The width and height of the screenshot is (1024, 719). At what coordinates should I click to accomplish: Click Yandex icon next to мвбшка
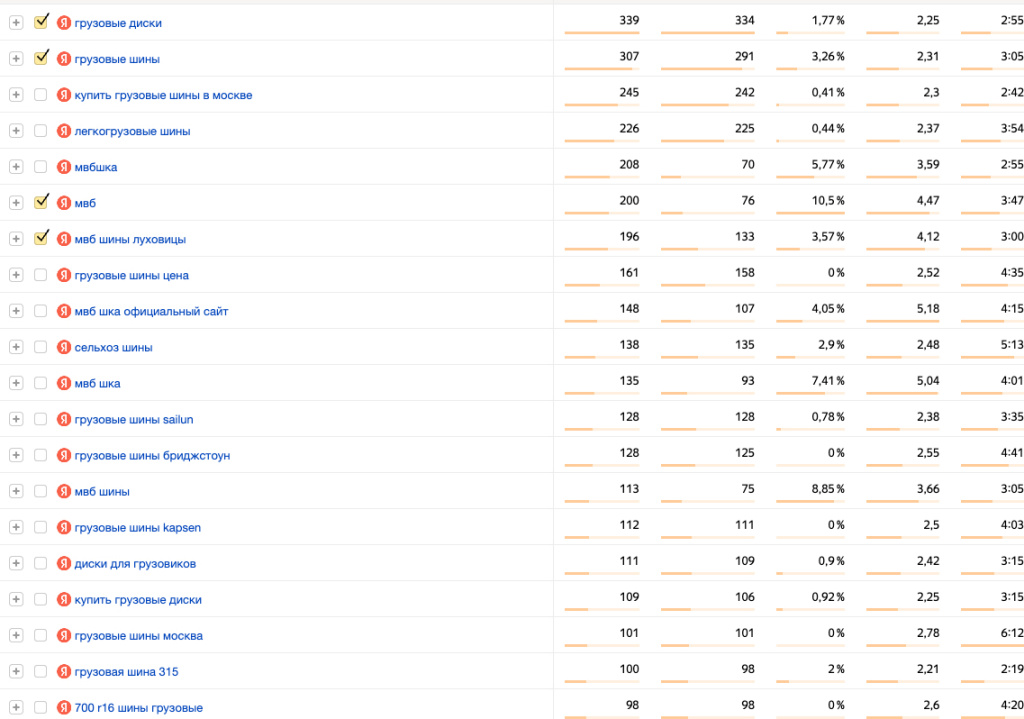click(x=63, y=167)
